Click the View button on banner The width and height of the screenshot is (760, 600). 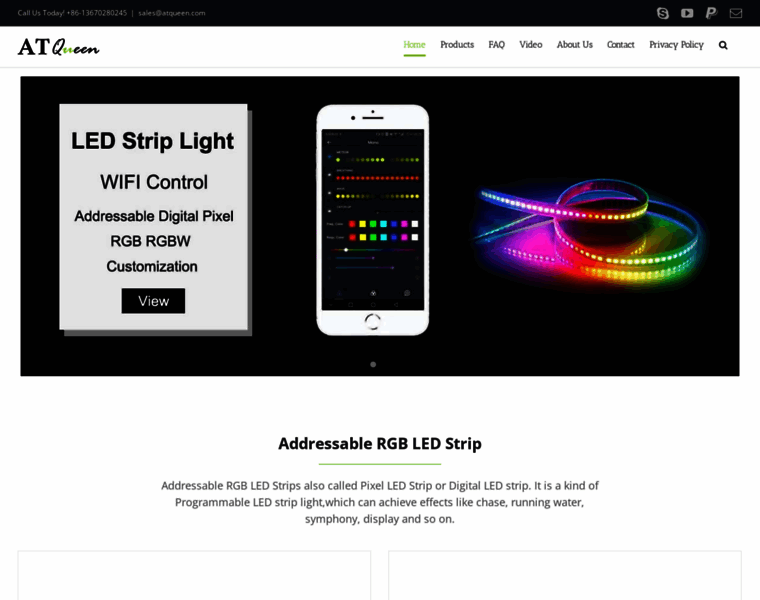click(153, 301)
